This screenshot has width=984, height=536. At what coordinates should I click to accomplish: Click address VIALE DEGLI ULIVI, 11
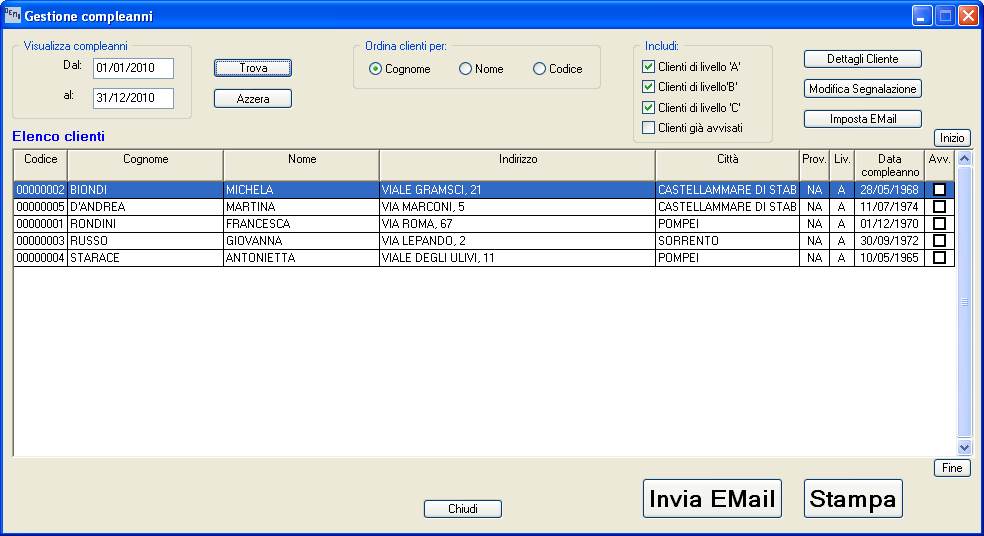coord(517,257)
